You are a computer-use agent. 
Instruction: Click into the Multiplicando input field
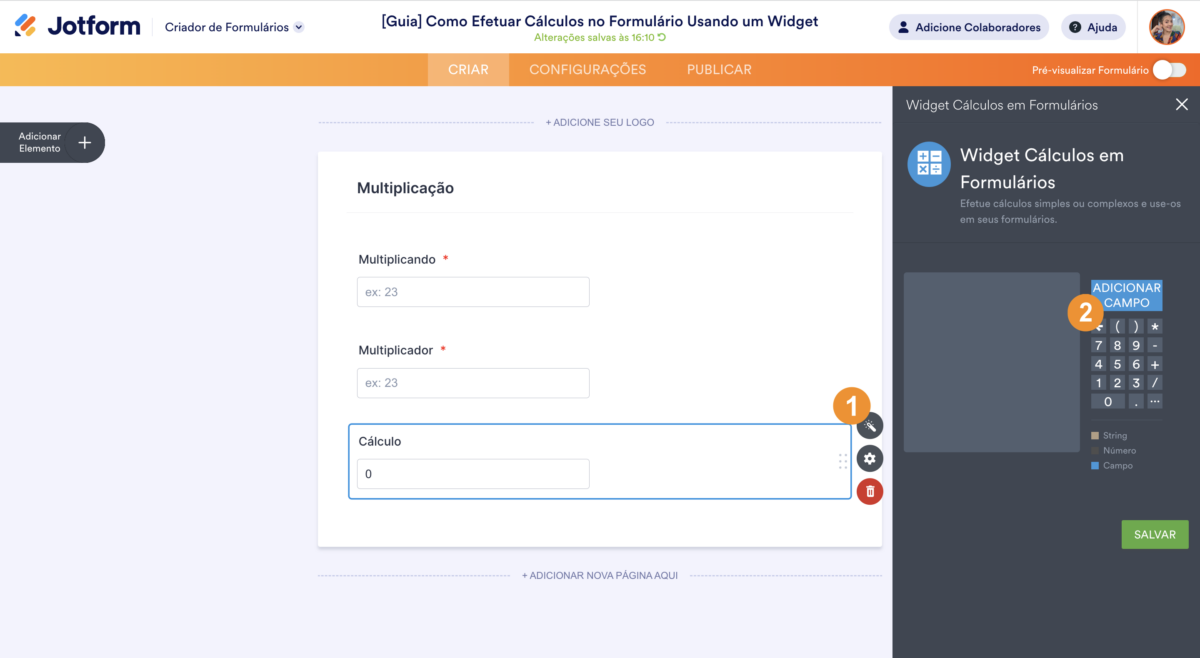click(473, 292)
